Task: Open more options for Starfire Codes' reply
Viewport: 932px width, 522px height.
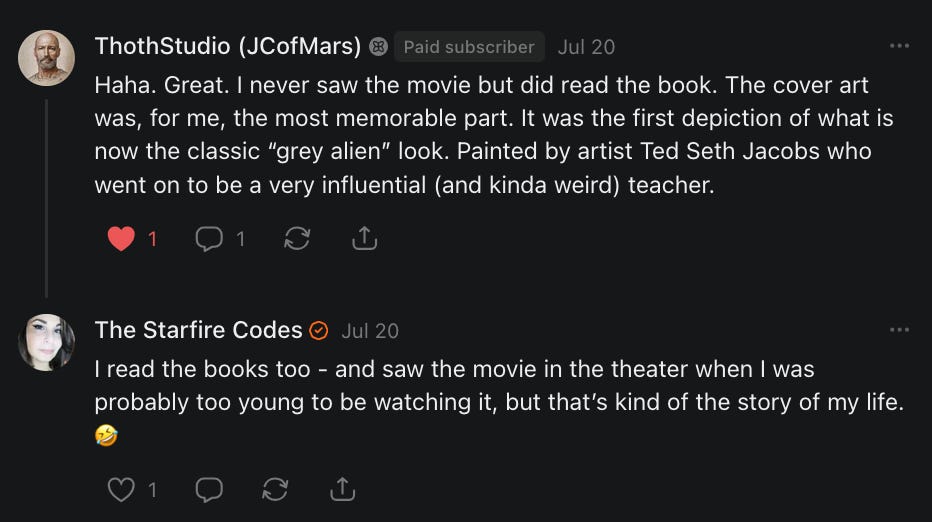Action: pyautogui.click(x=899, y=330)
